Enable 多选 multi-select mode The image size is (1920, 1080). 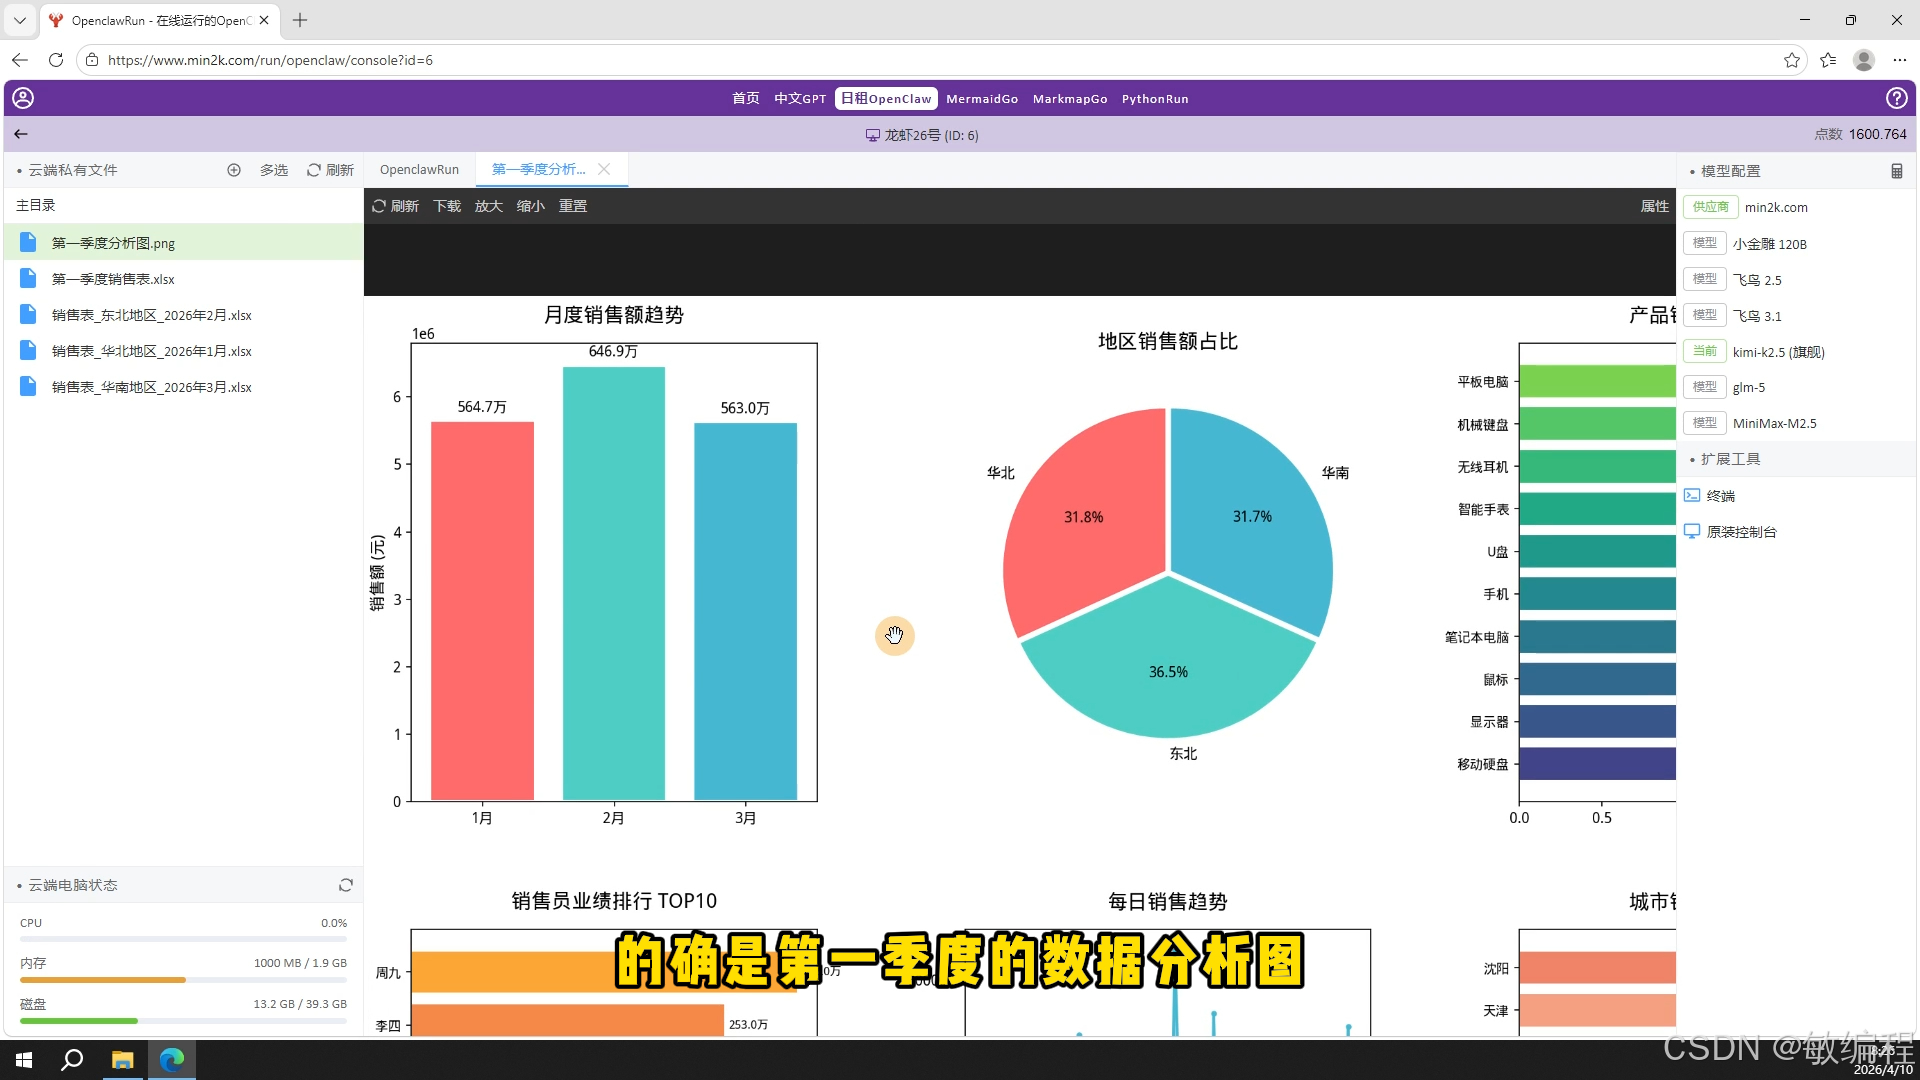click(273, 170)
